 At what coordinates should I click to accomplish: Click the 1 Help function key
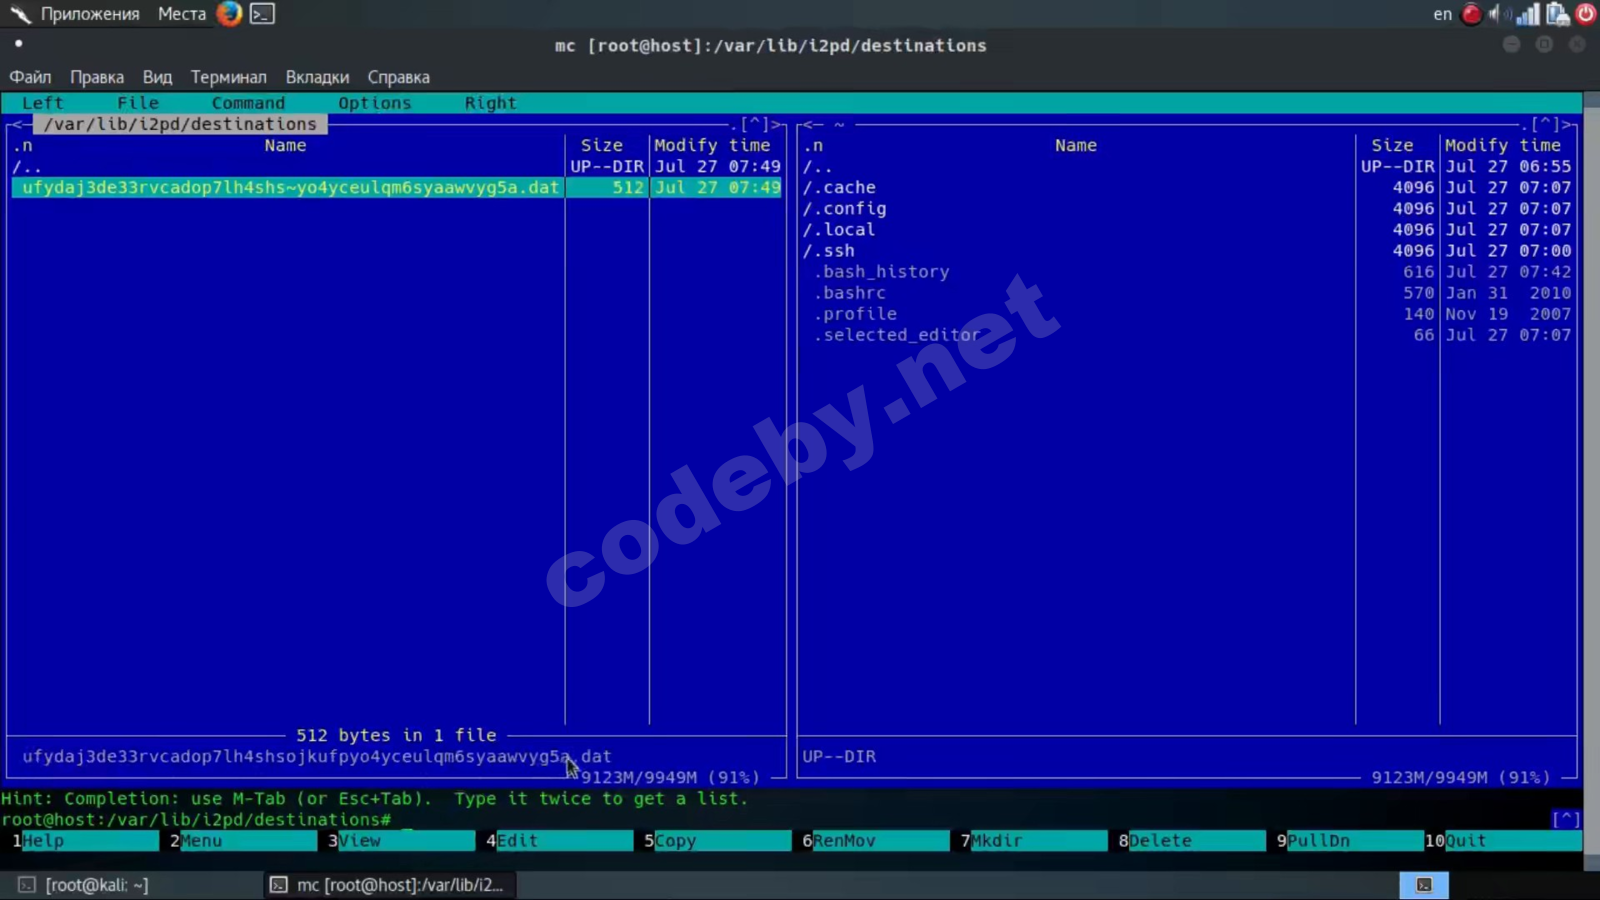pyautogui.click(x=85, y=841)
